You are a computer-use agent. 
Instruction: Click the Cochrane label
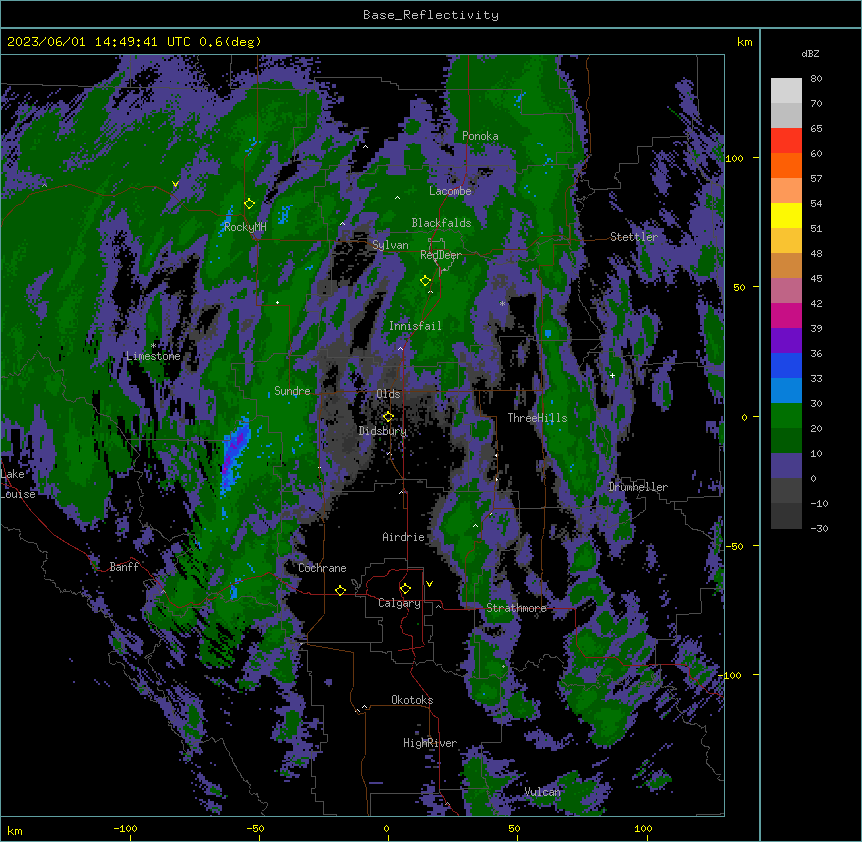click(x=322, y=568)
